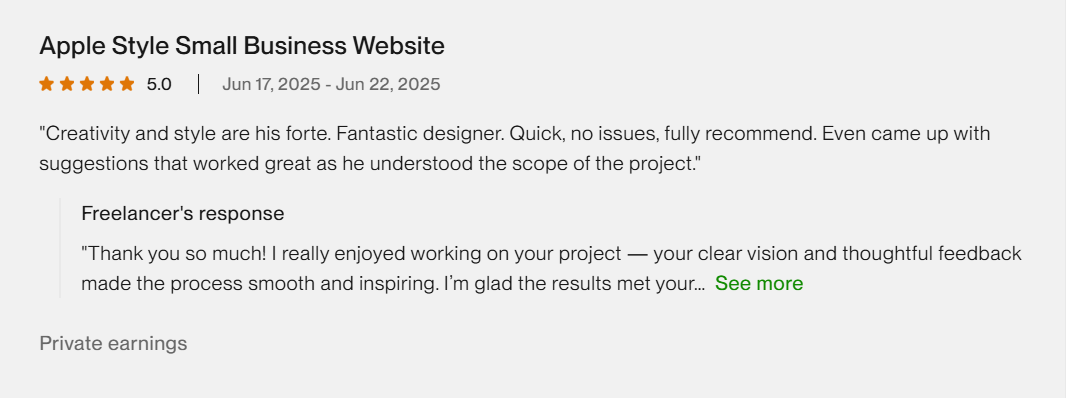Click the vertical divider beside the 5.0 rating
This screenshot has height=398, width=1066.
(199, 84)
